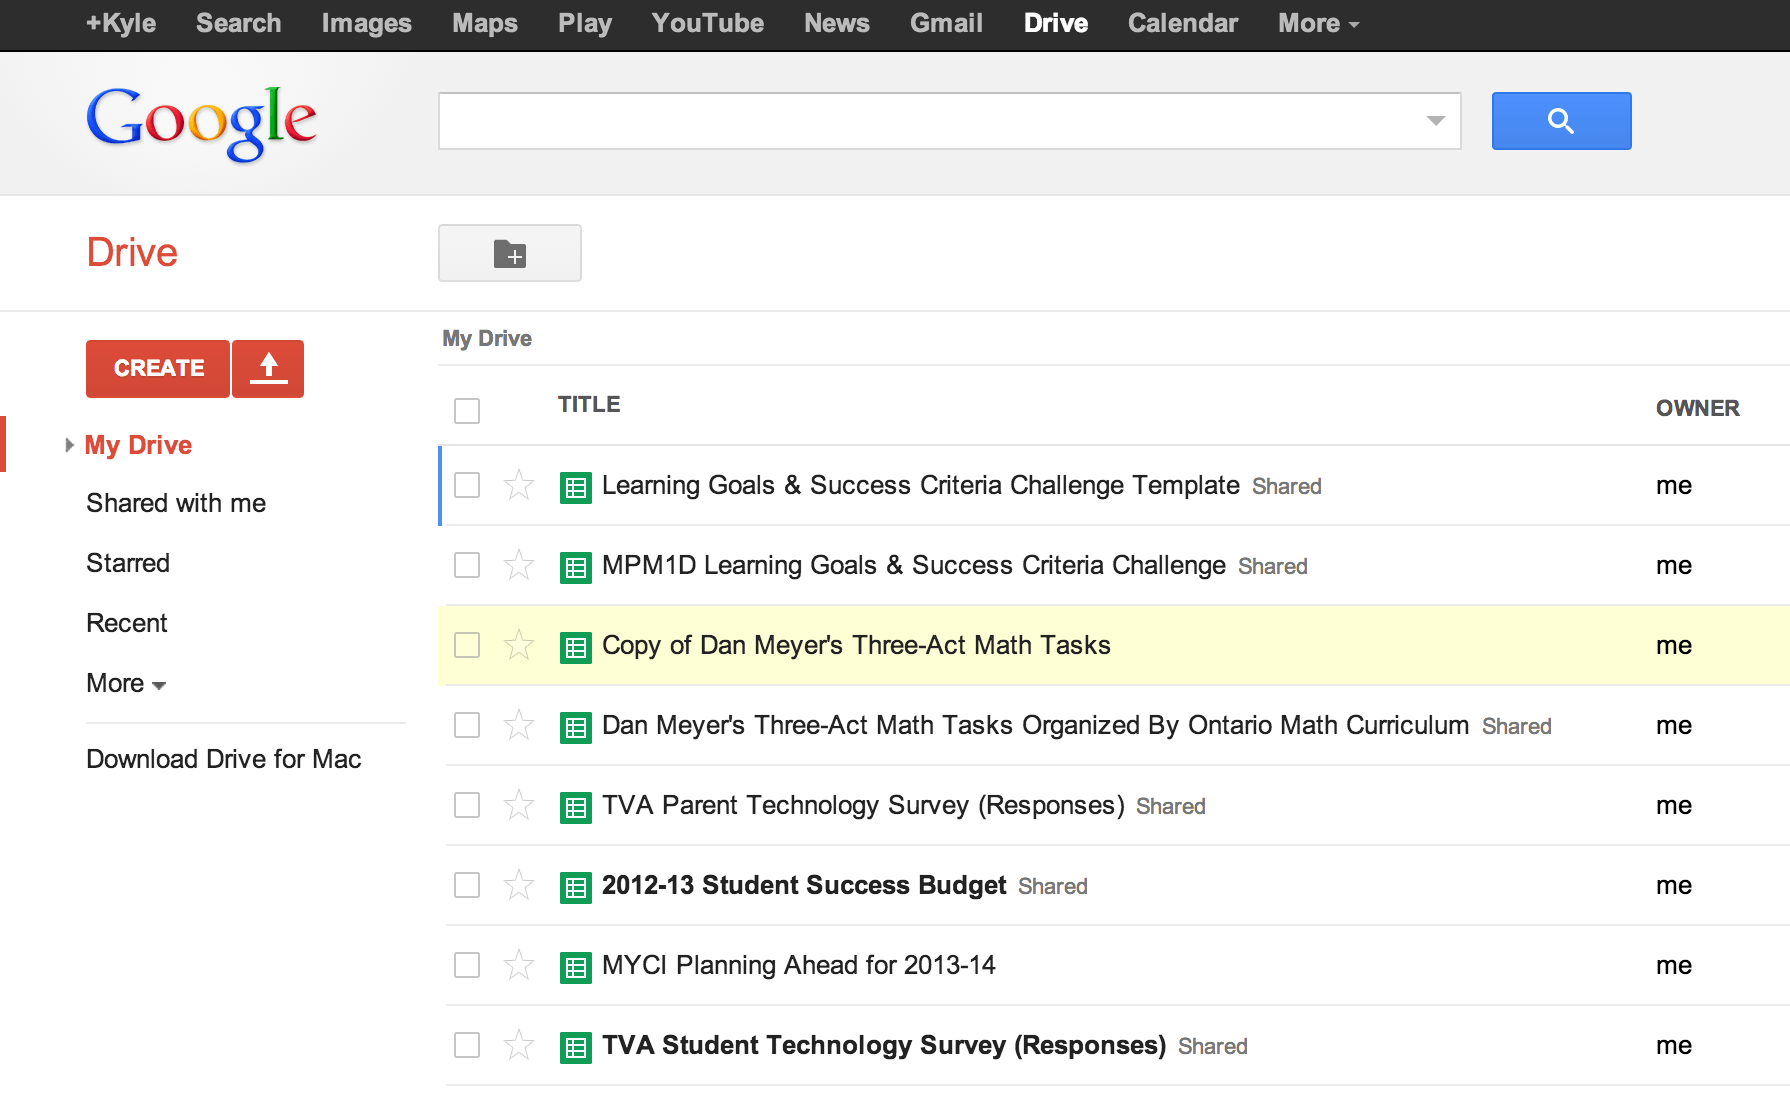The width and height of the screenshot is (1790, 1098).
Task: Open the Recent view
Action: pyautogui.click(x=127, y=623)
